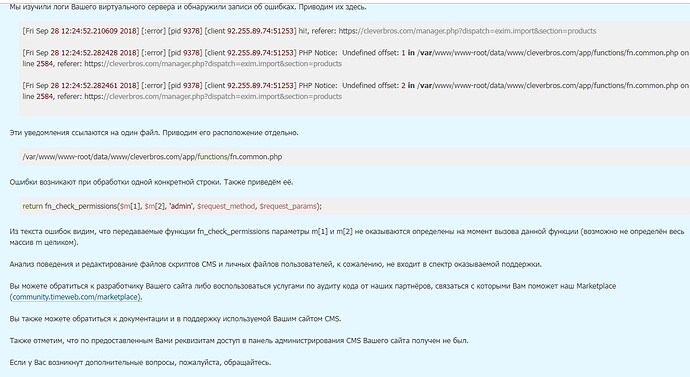Click the 'Undefined offset: 1' log entry

click(x=356, y=58)
